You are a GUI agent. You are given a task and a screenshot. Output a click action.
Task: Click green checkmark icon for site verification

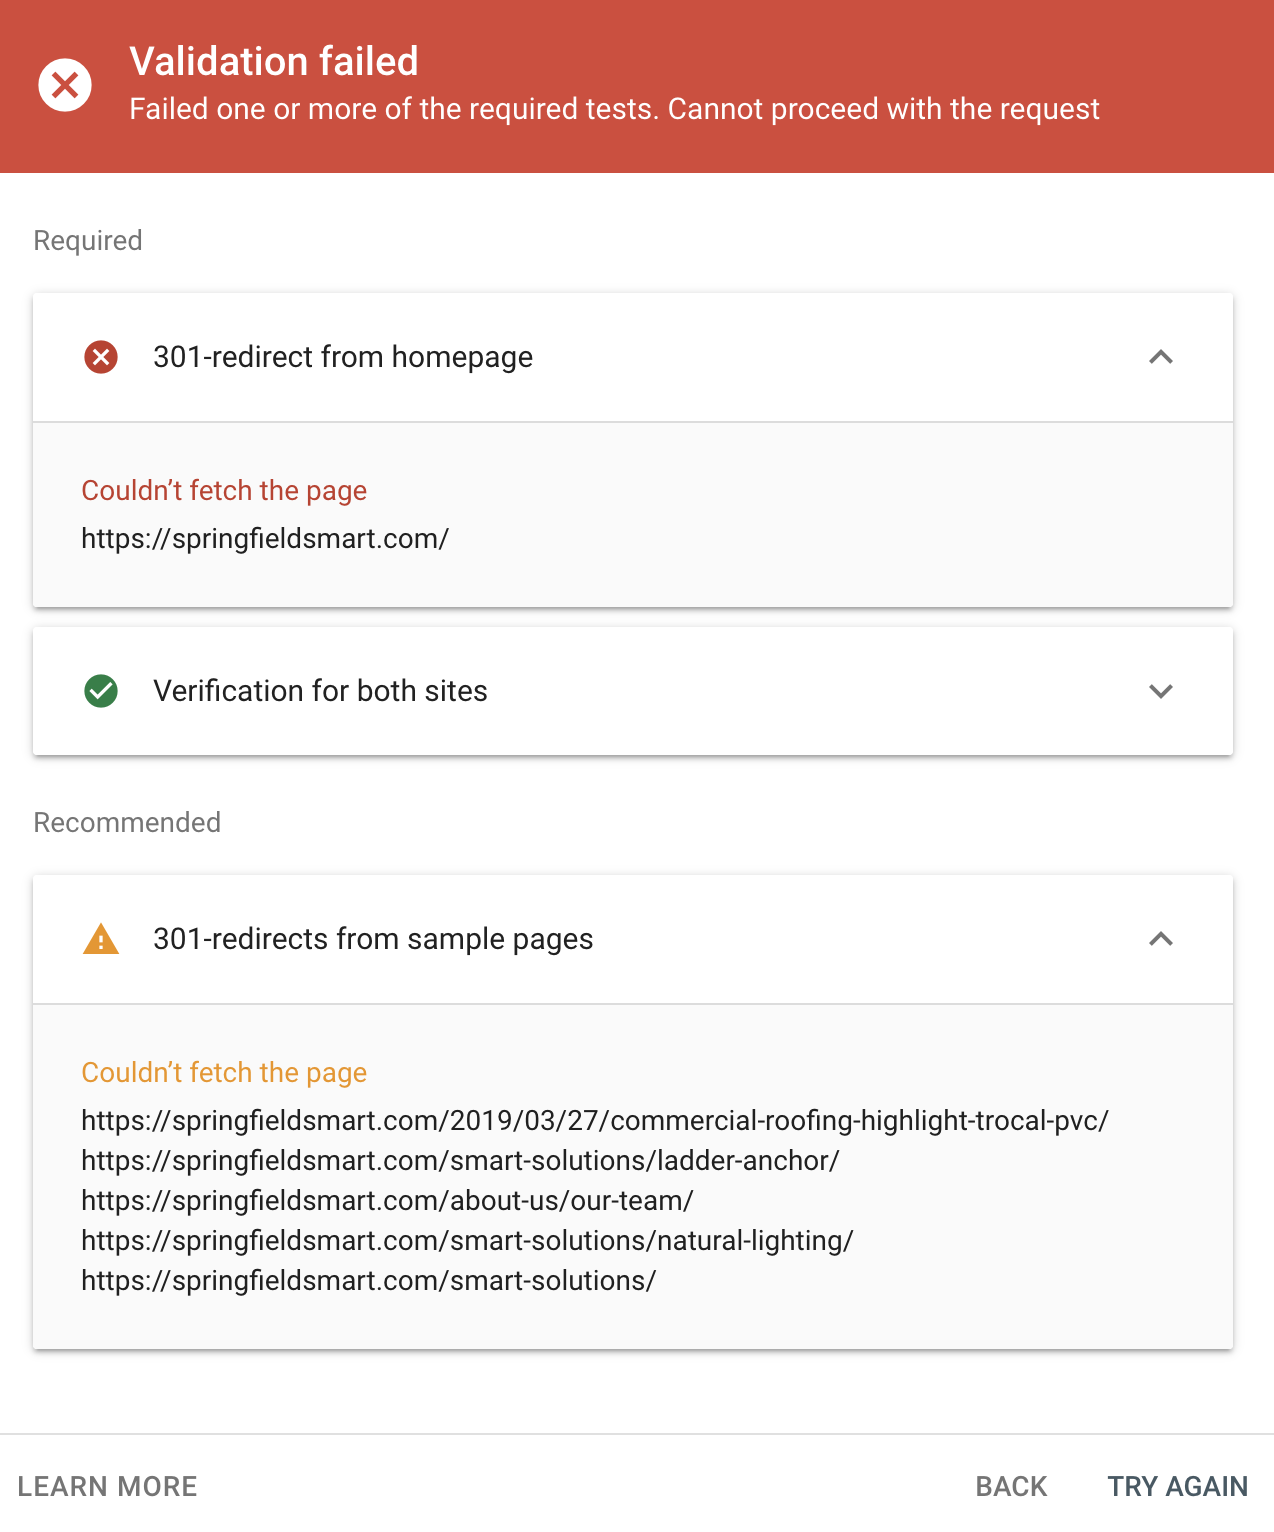(101, 691)
